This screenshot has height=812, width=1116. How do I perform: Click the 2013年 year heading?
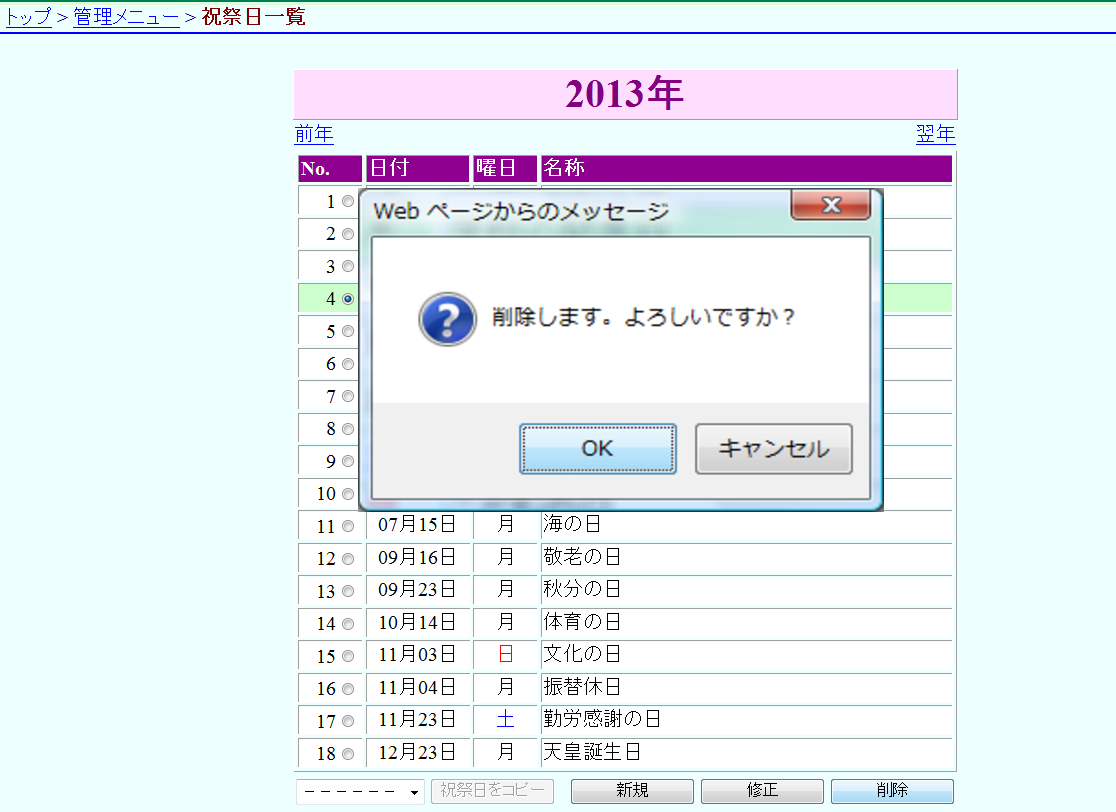click(624, 93)
